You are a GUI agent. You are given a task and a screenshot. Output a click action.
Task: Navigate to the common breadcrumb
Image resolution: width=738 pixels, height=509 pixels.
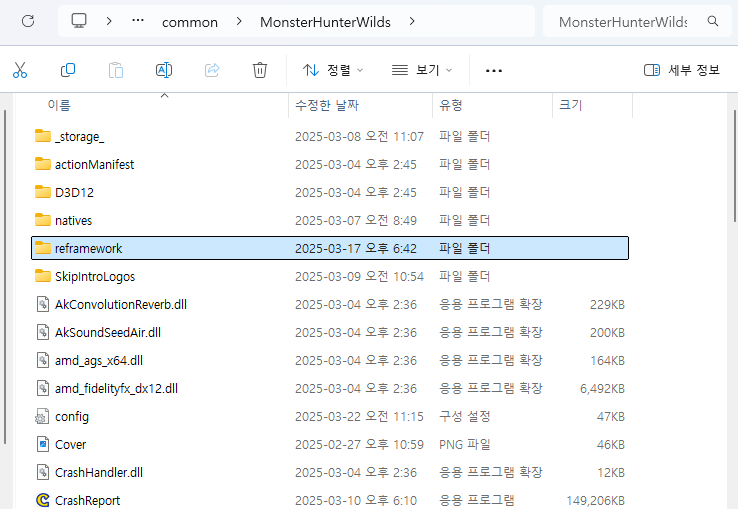(190, 22)
